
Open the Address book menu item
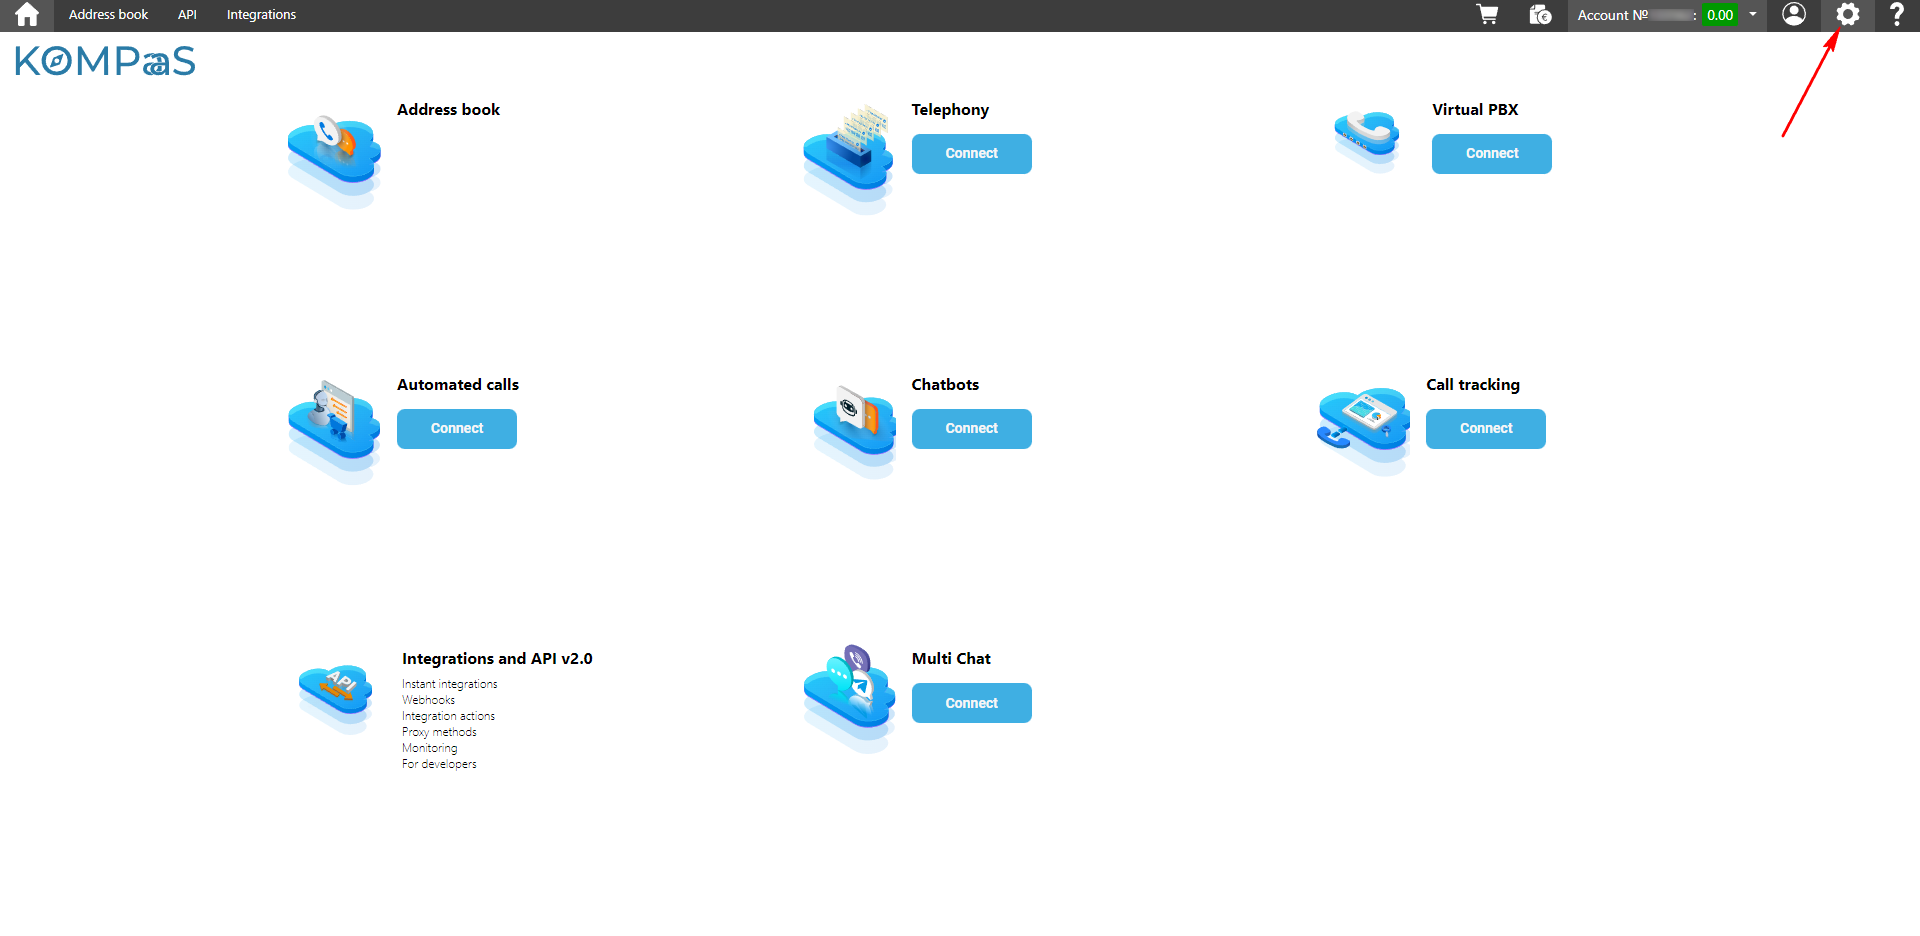108,15
